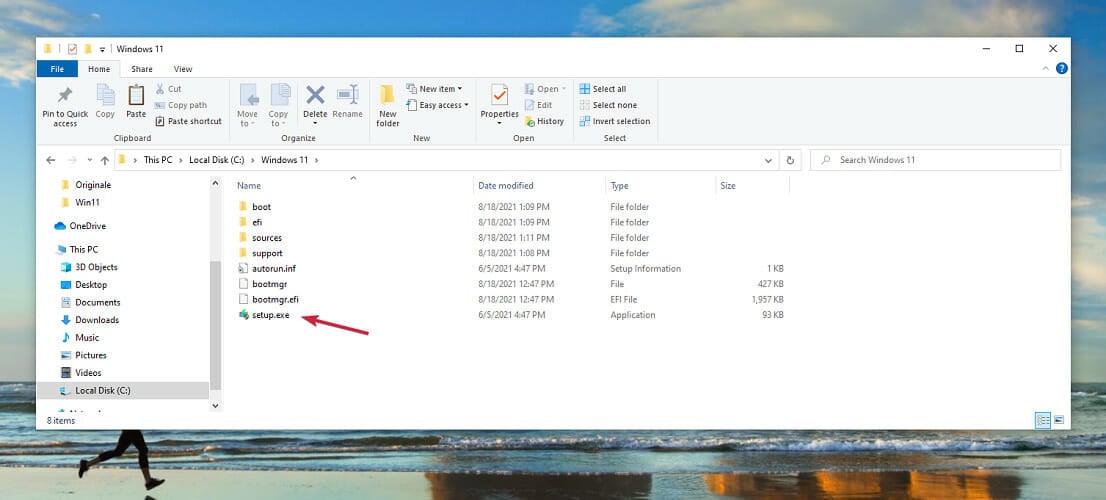Click Paste shortcut in ribbon
1106x500 pixels.
(x=188, y=121)
